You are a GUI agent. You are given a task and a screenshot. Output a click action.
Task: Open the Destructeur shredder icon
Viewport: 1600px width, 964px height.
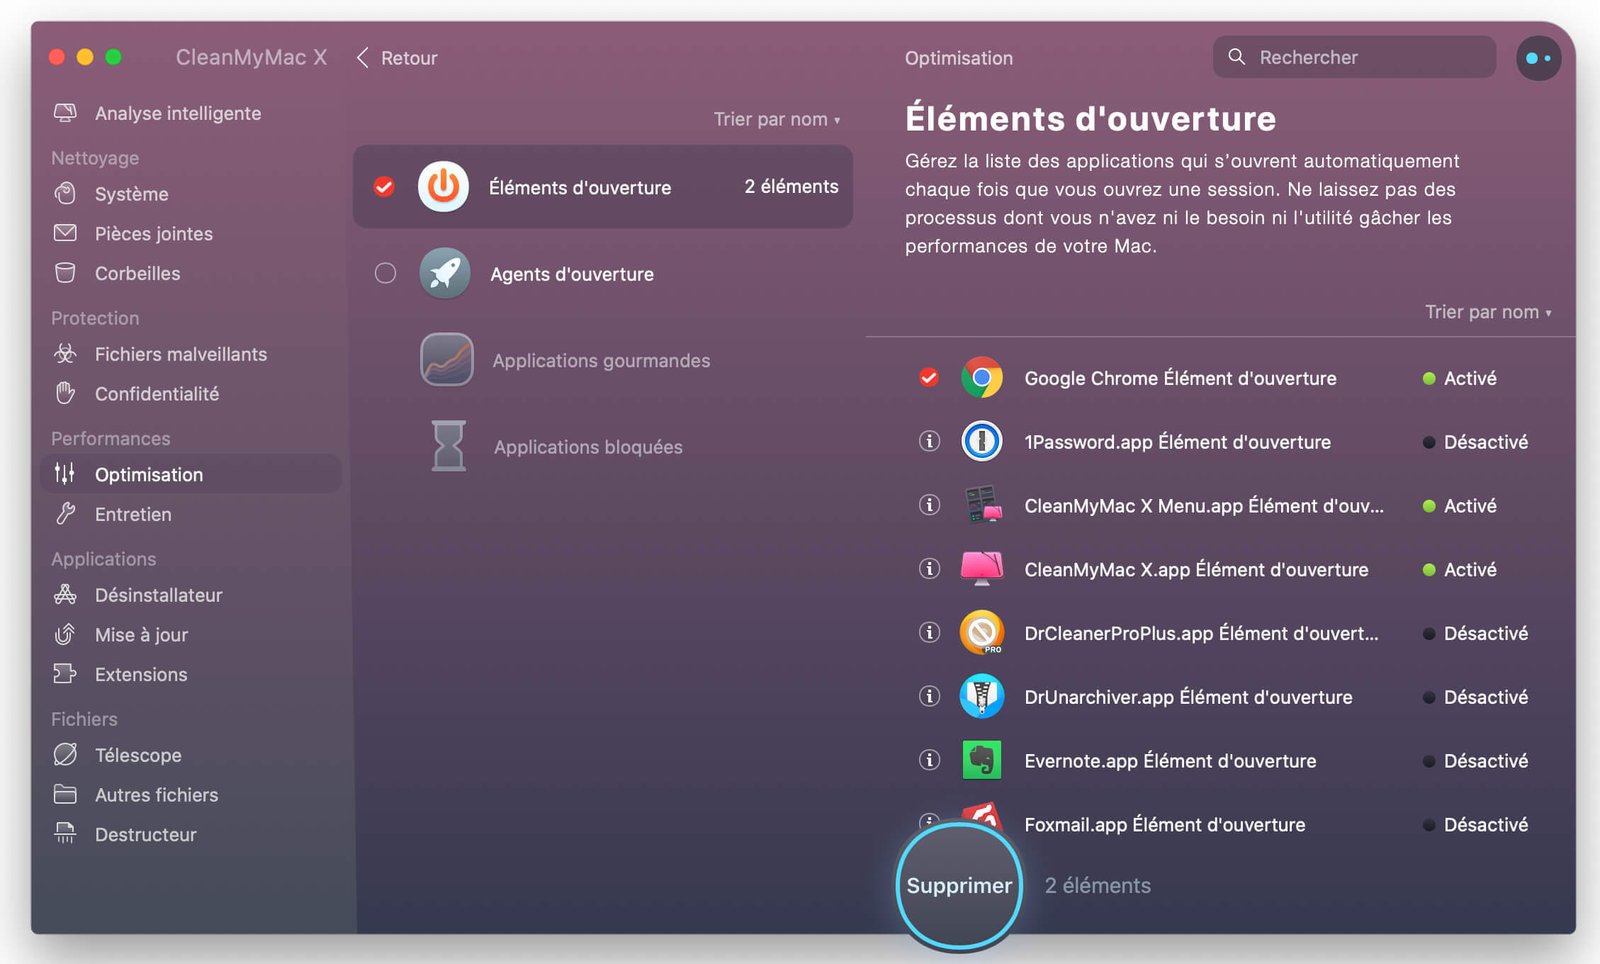(x=65, y=834)
